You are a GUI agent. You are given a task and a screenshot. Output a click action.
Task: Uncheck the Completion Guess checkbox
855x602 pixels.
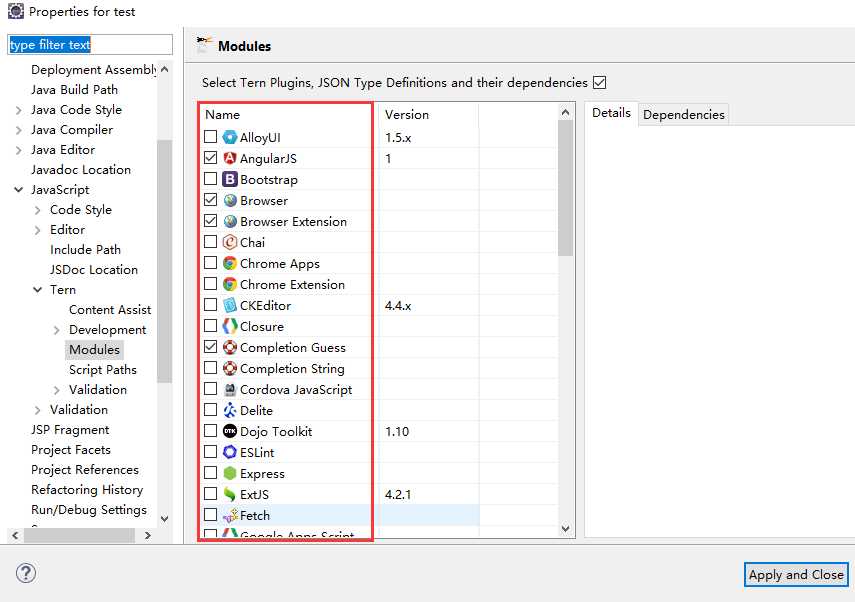[210, 346]
